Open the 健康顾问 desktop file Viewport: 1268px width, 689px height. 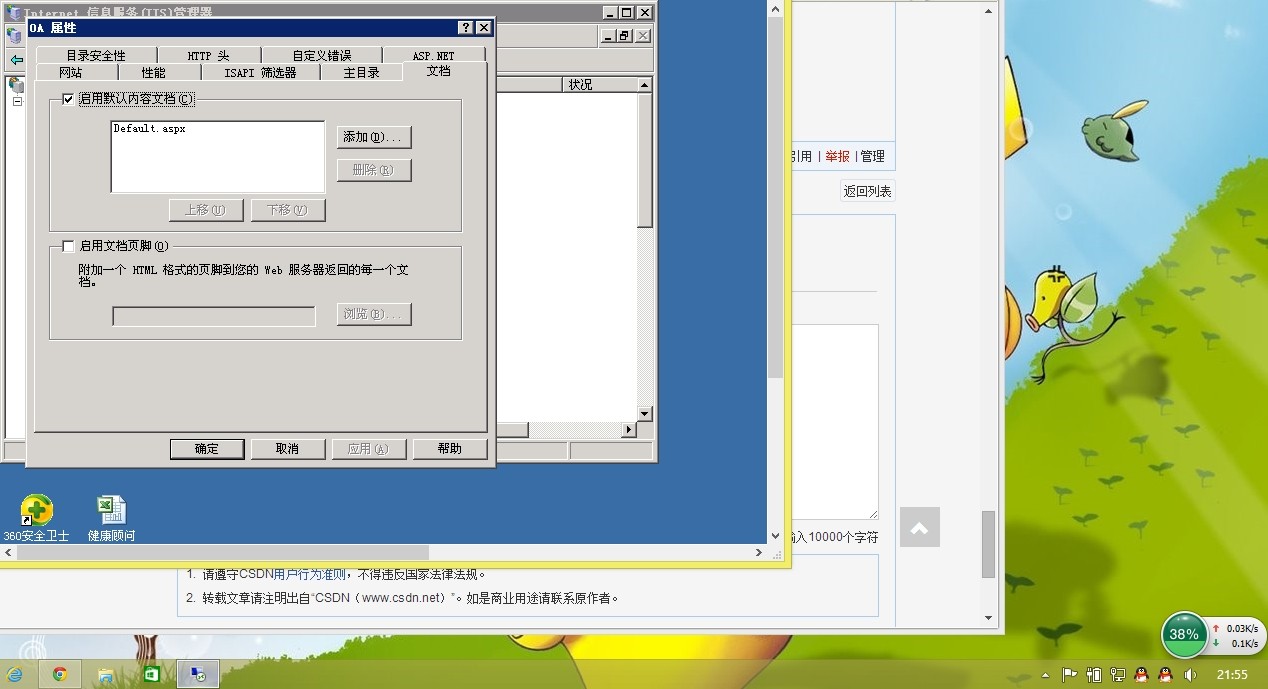pyautogui.click(x=111, y=518)
